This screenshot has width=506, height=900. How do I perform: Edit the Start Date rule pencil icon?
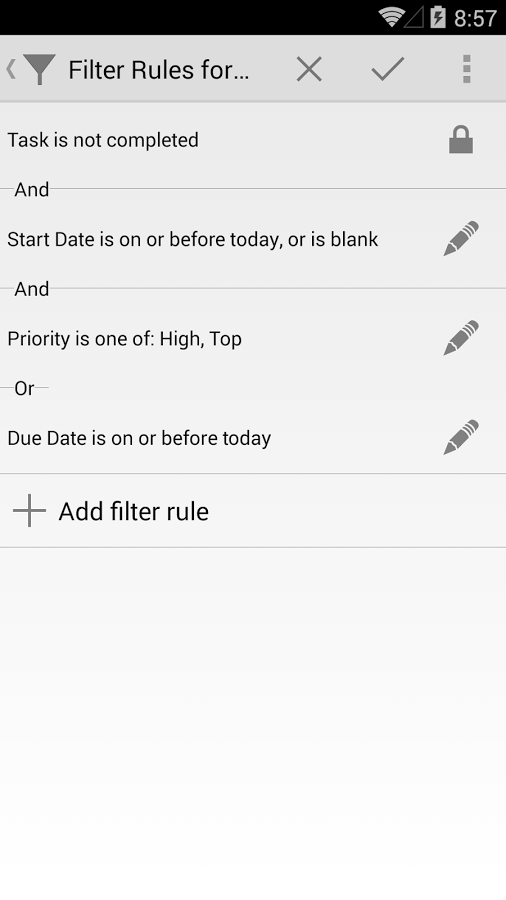pos(461,239)
